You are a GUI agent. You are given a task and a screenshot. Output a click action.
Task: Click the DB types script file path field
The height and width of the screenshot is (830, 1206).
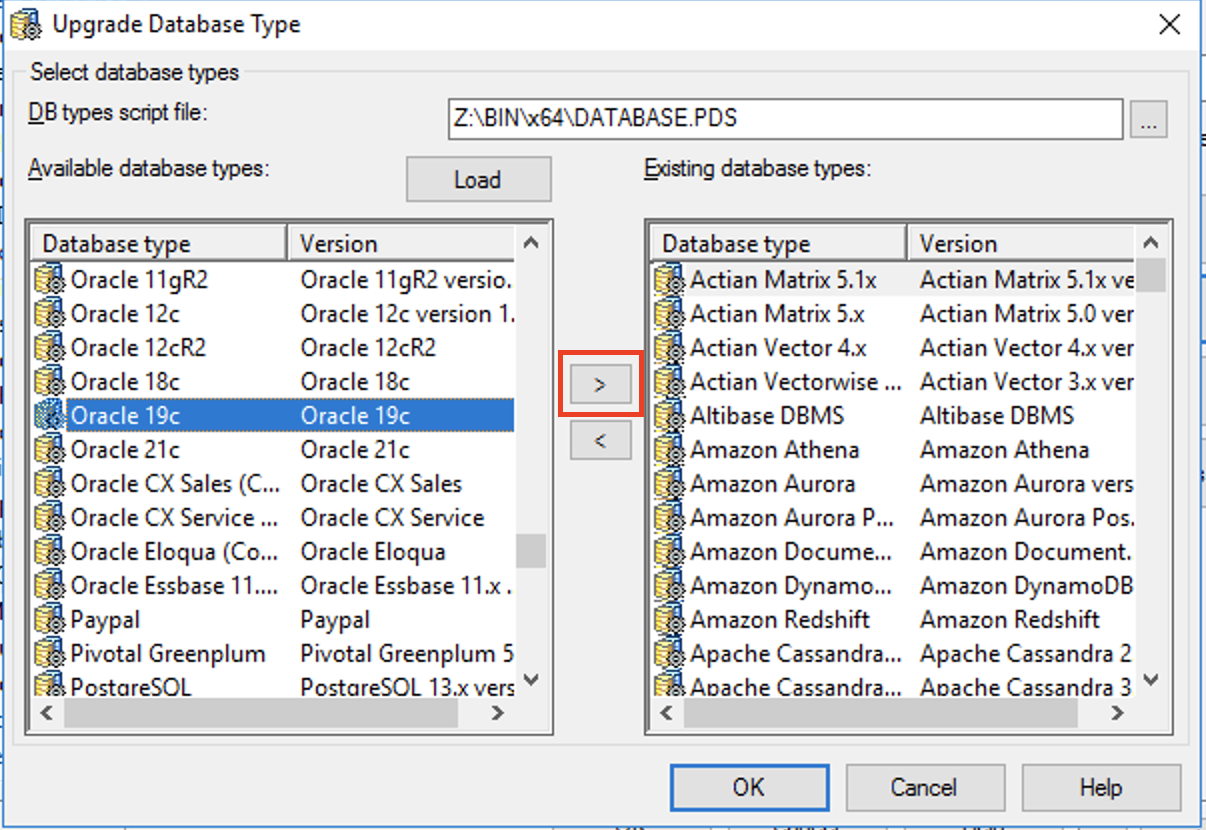tap(783, 119)
